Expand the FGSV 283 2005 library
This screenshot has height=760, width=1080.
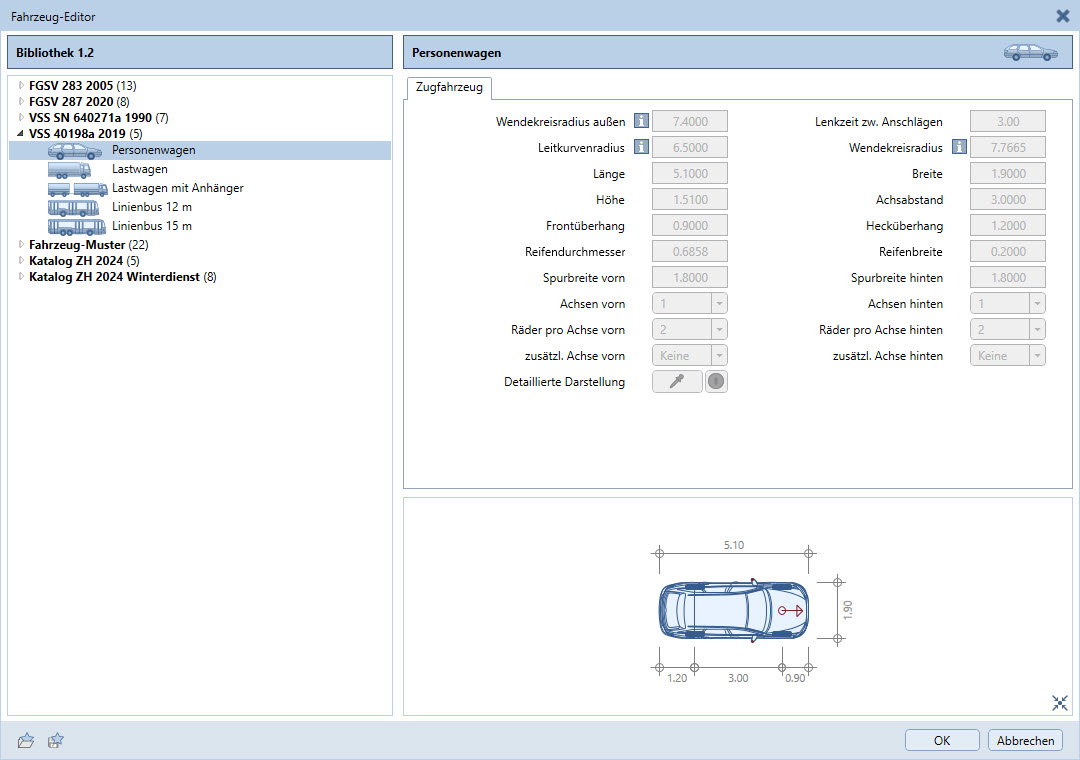click(21, 86)
